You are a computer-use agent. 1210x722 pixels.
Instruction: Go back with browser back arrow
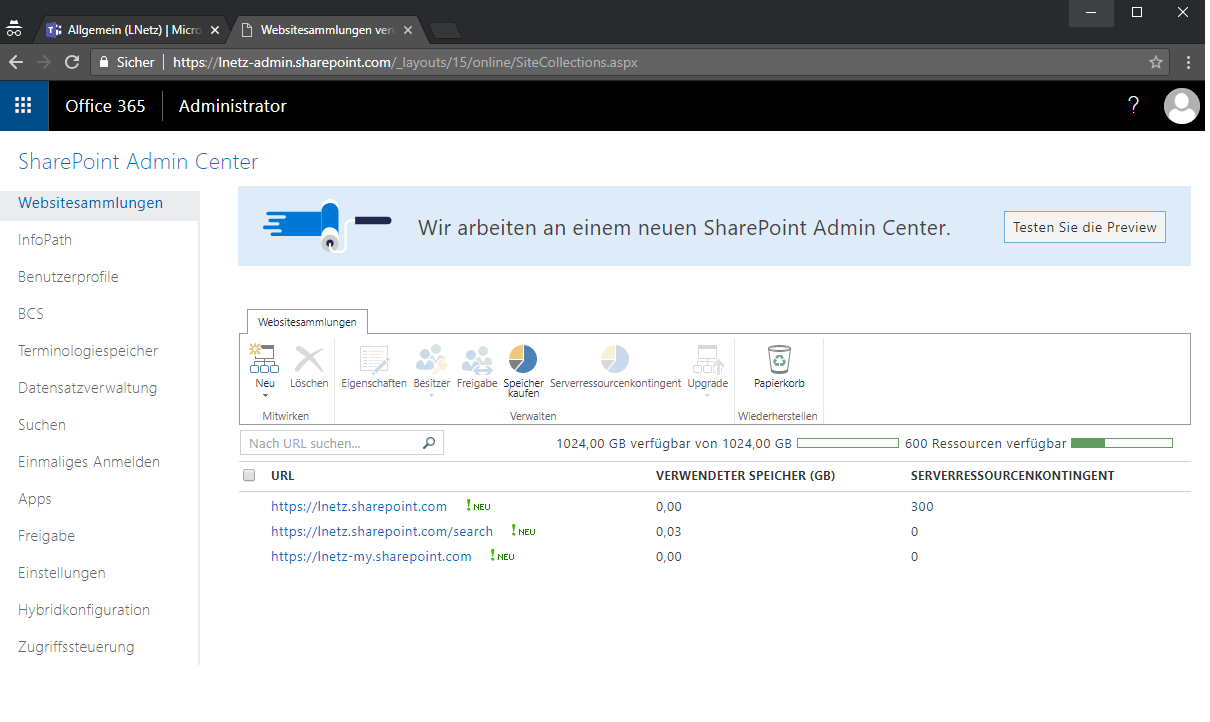coord(16,62)
